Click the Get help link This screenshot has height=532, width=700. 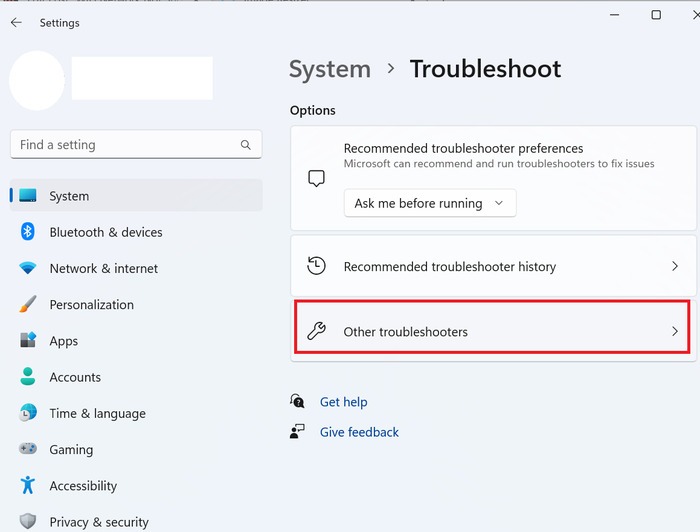point(343,402)
